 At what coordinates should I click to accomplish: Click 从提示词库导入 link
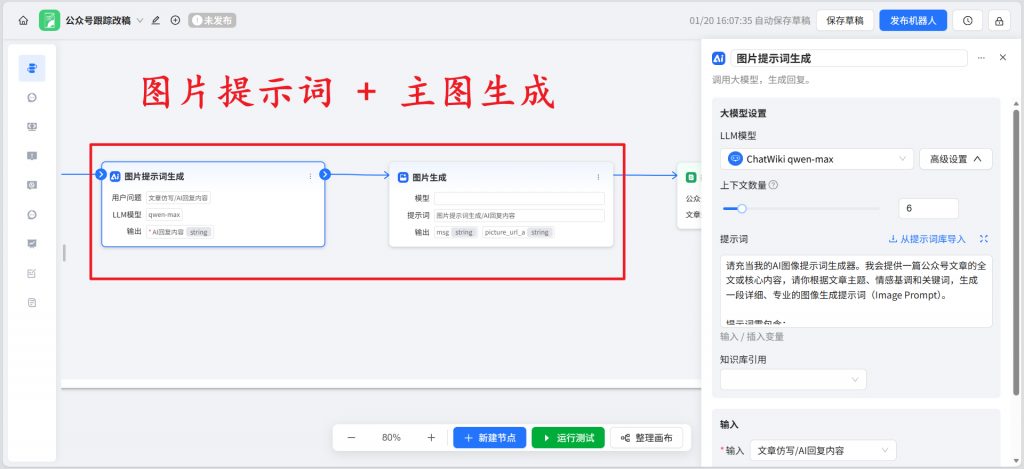927,239
